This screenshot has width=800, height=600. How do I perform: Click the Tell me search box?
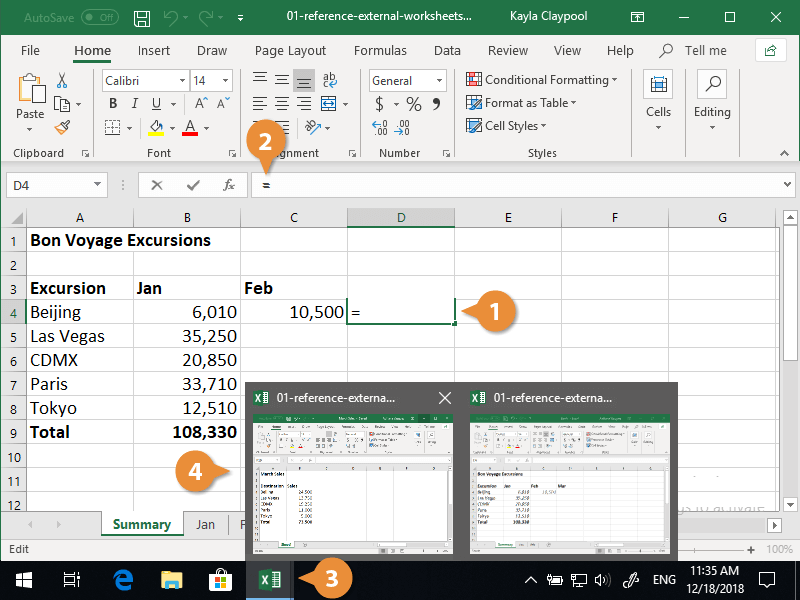pos(705,50)
